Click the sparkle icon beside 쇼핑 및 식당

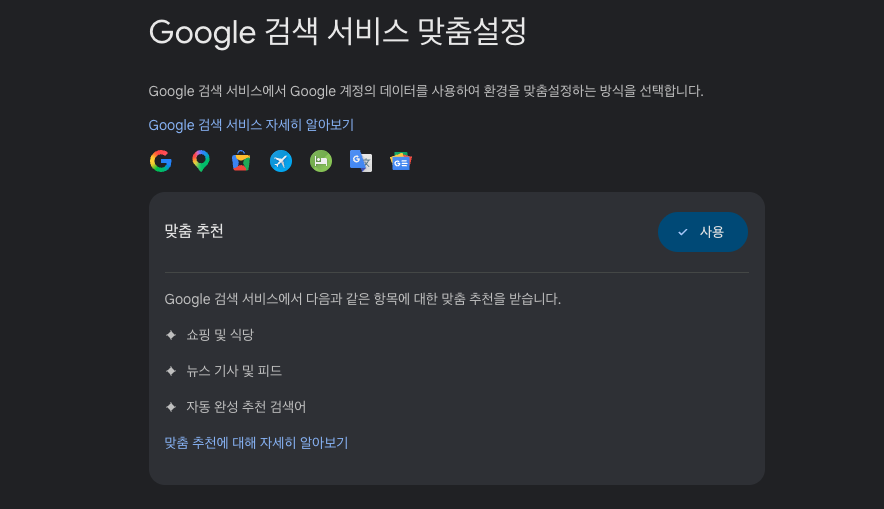point(171,335)
